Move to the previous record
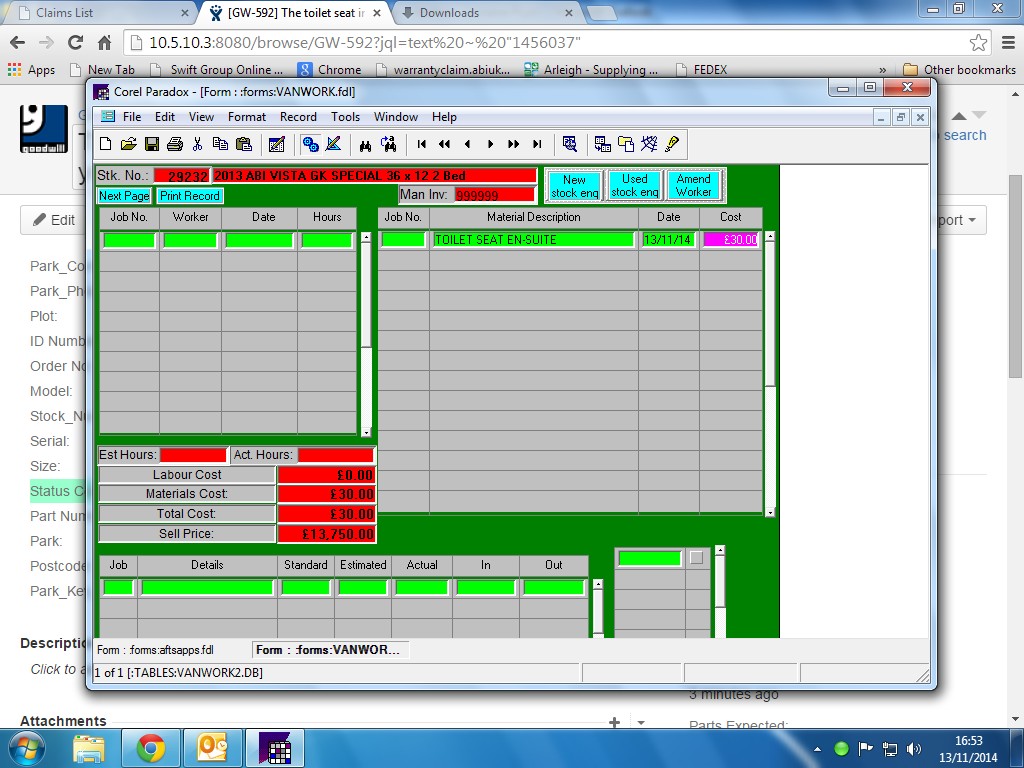1024x768 pixels. (468, 144)
